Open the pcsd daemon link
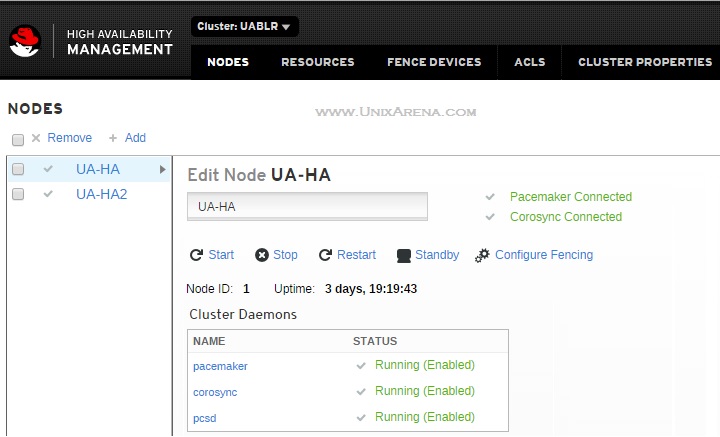The height and width of the screenshot is (437, 720). click(204, 419)
